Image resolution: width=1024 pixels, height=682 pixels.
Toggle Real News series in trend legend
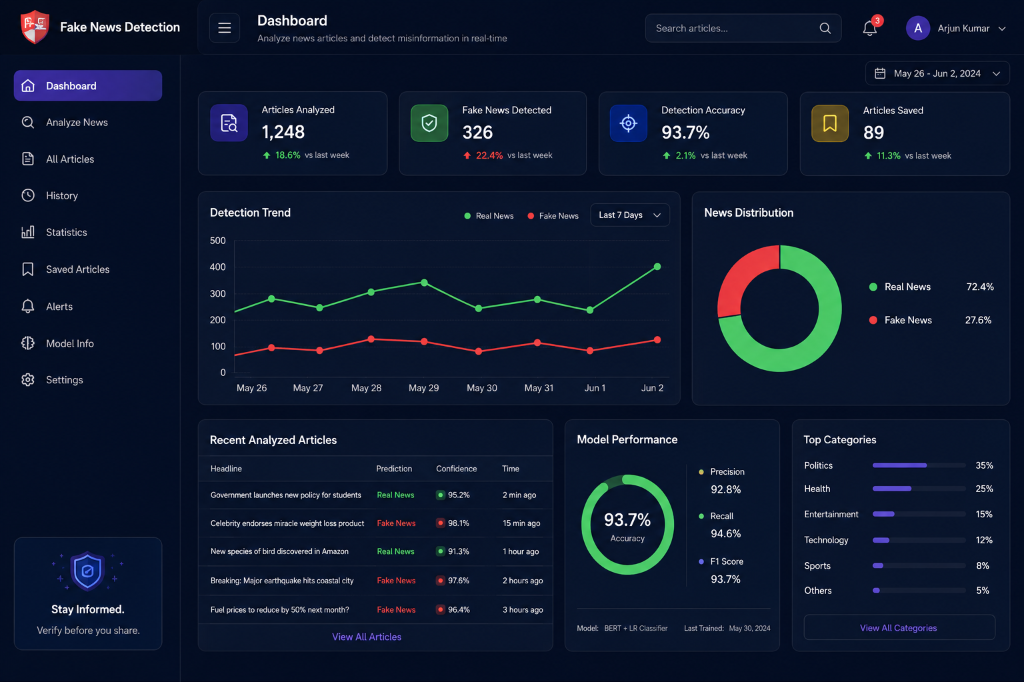click(x=488, y=216)
